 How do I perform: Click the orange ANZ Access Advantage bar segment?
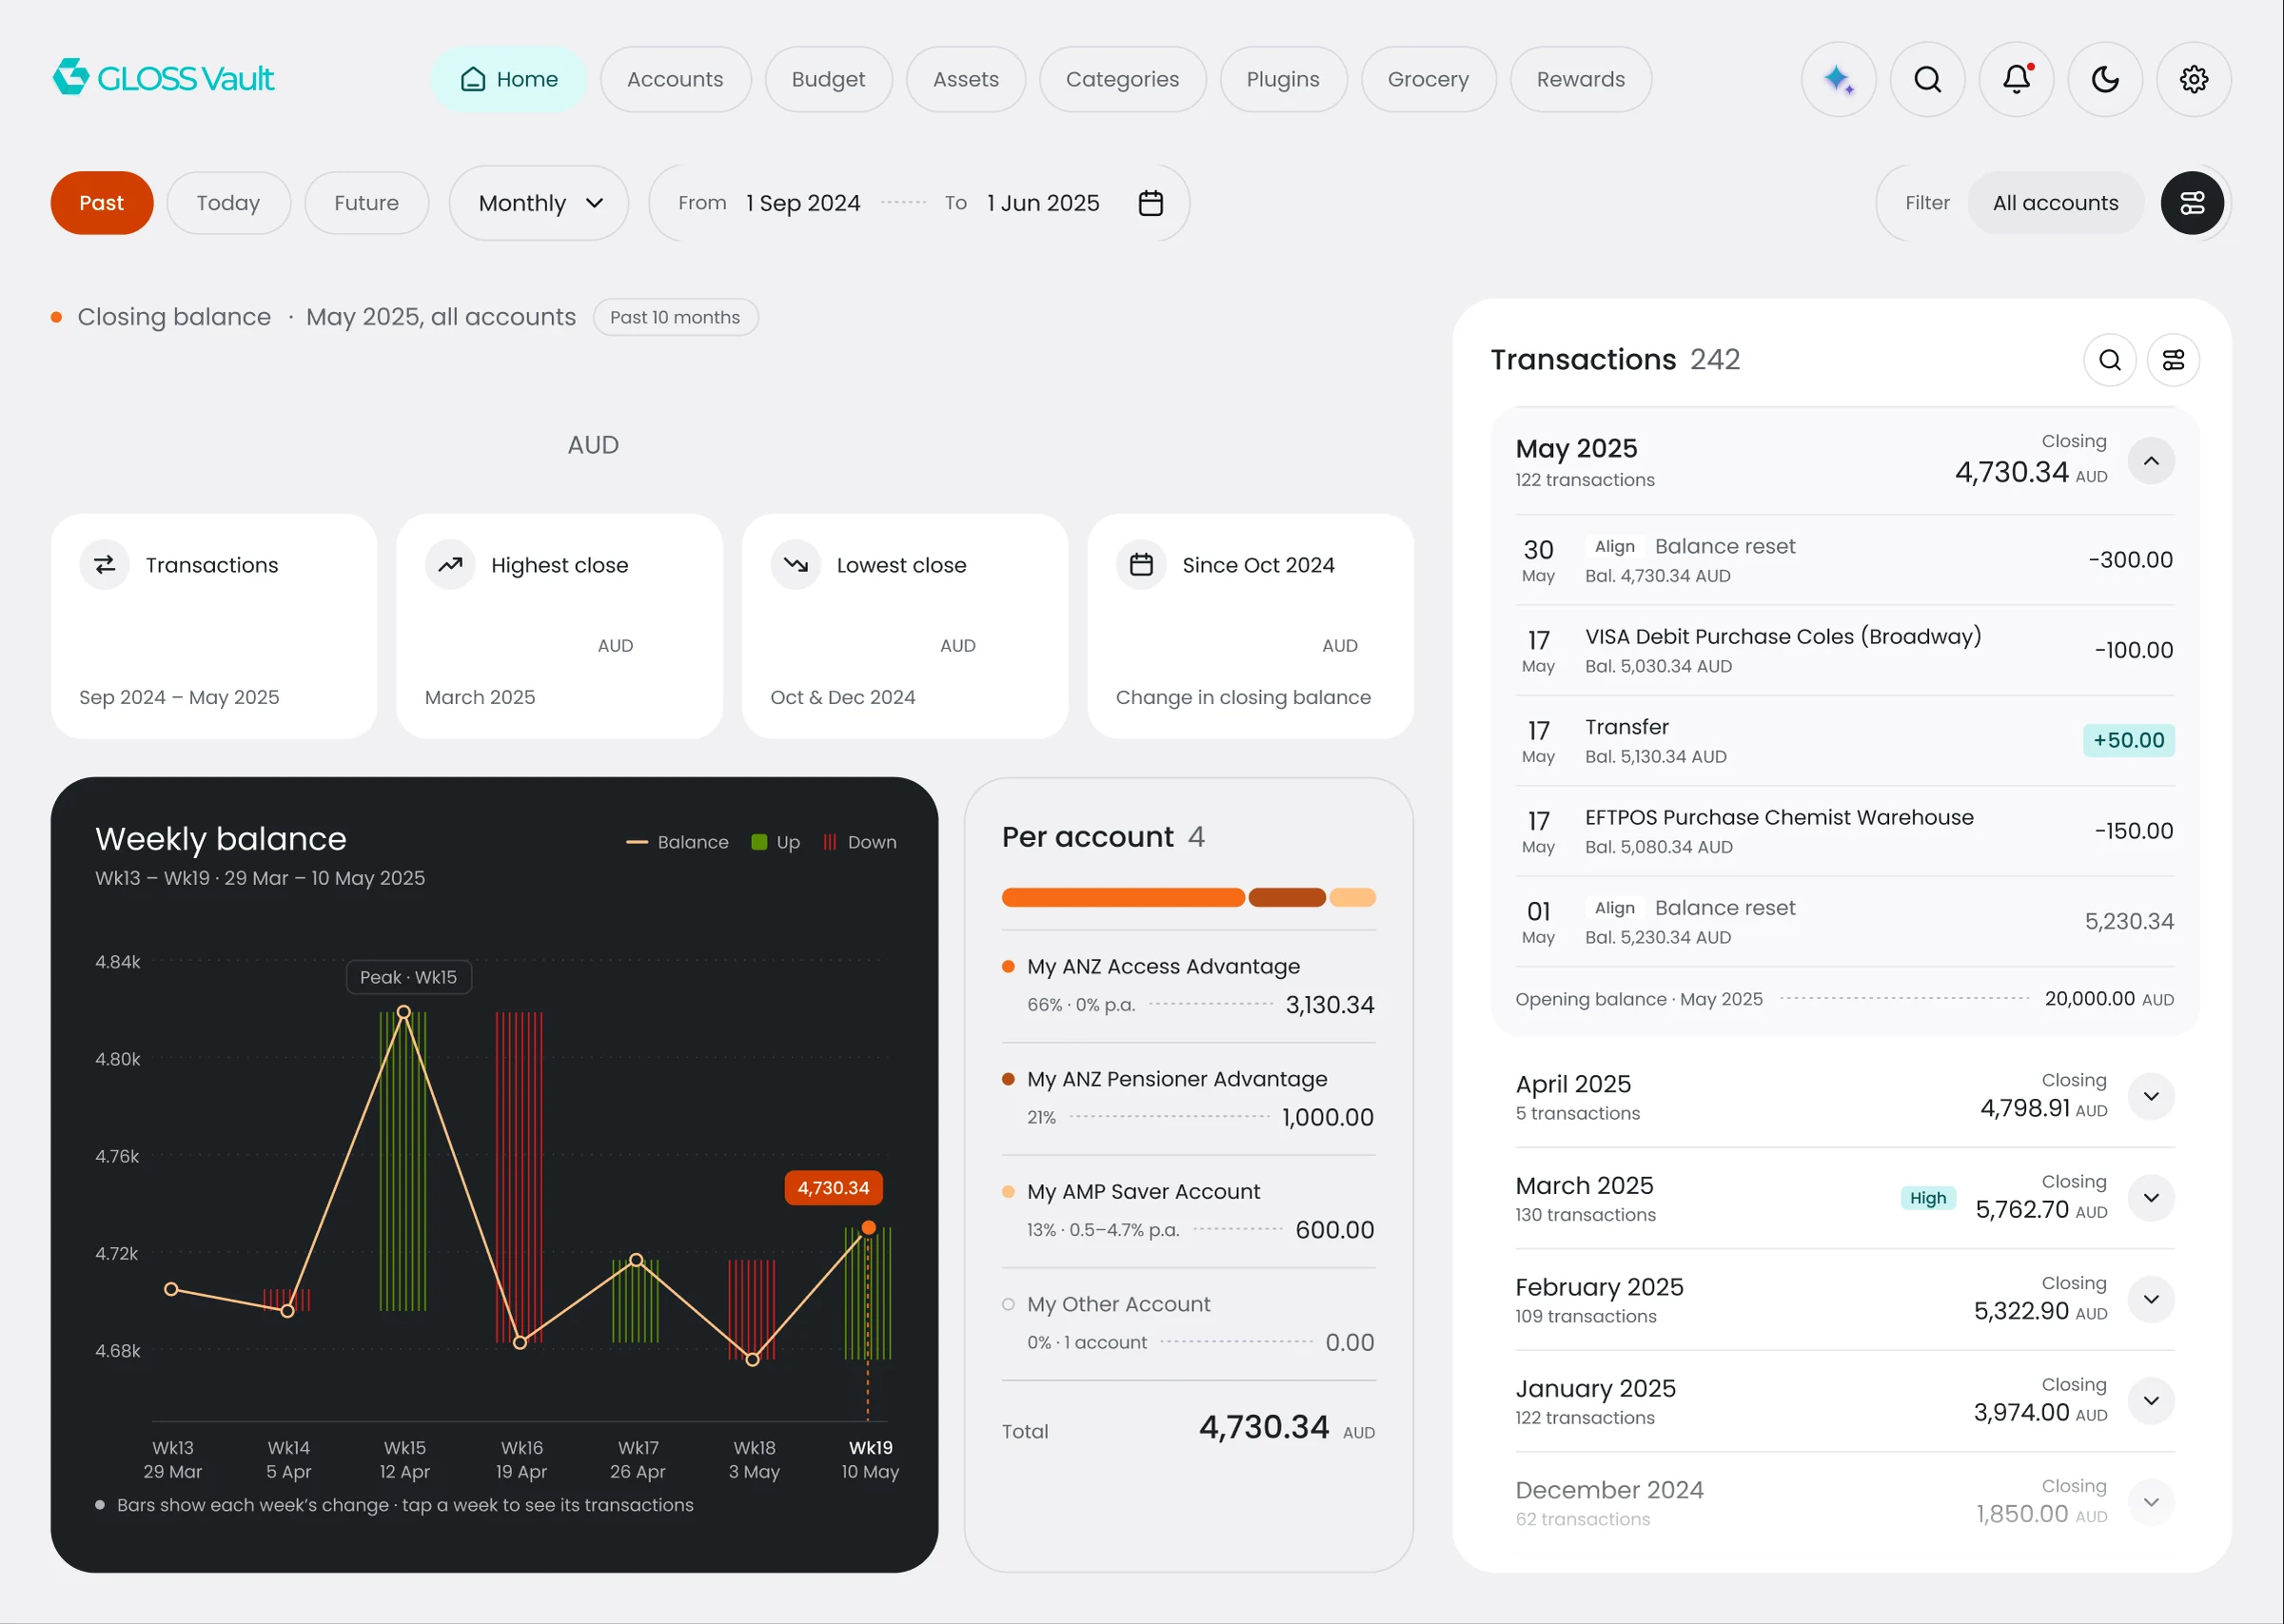pyautogui.click(x=1123, y=898)
